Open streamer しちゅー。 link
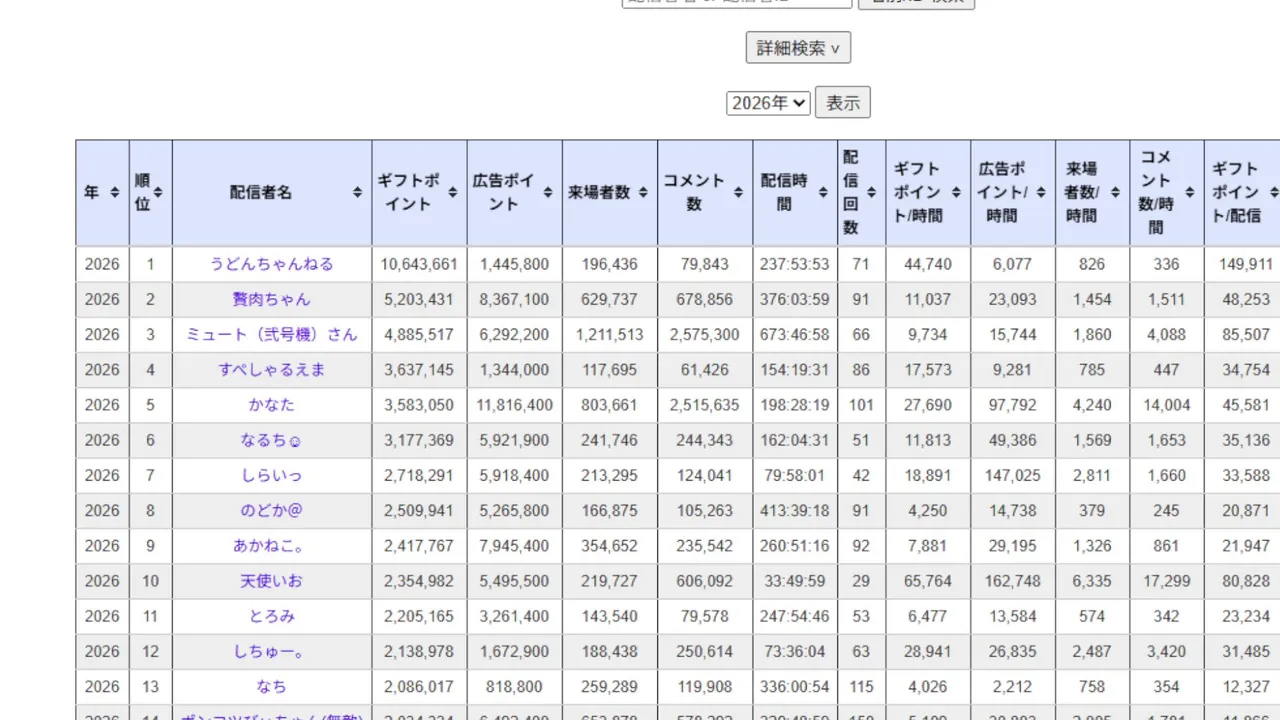Viewport: 1280px width, 720px height. (272, 651)
